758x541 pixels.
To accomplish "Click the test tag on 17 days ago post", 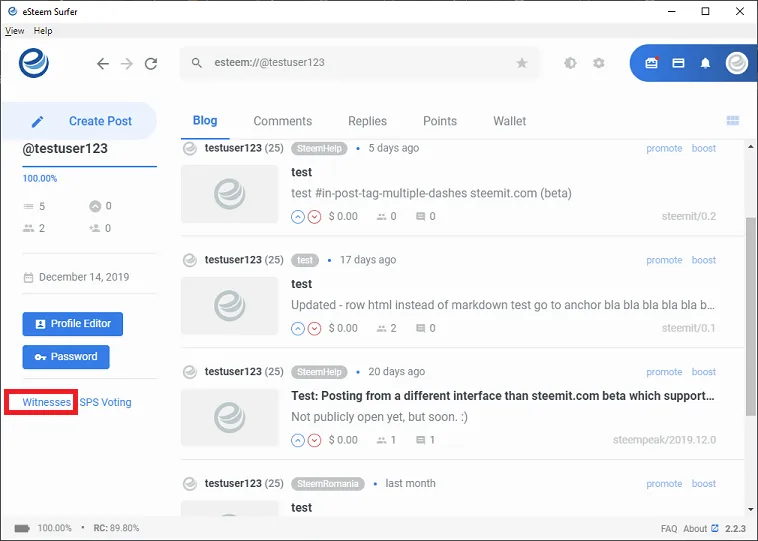I will [305, 260].
